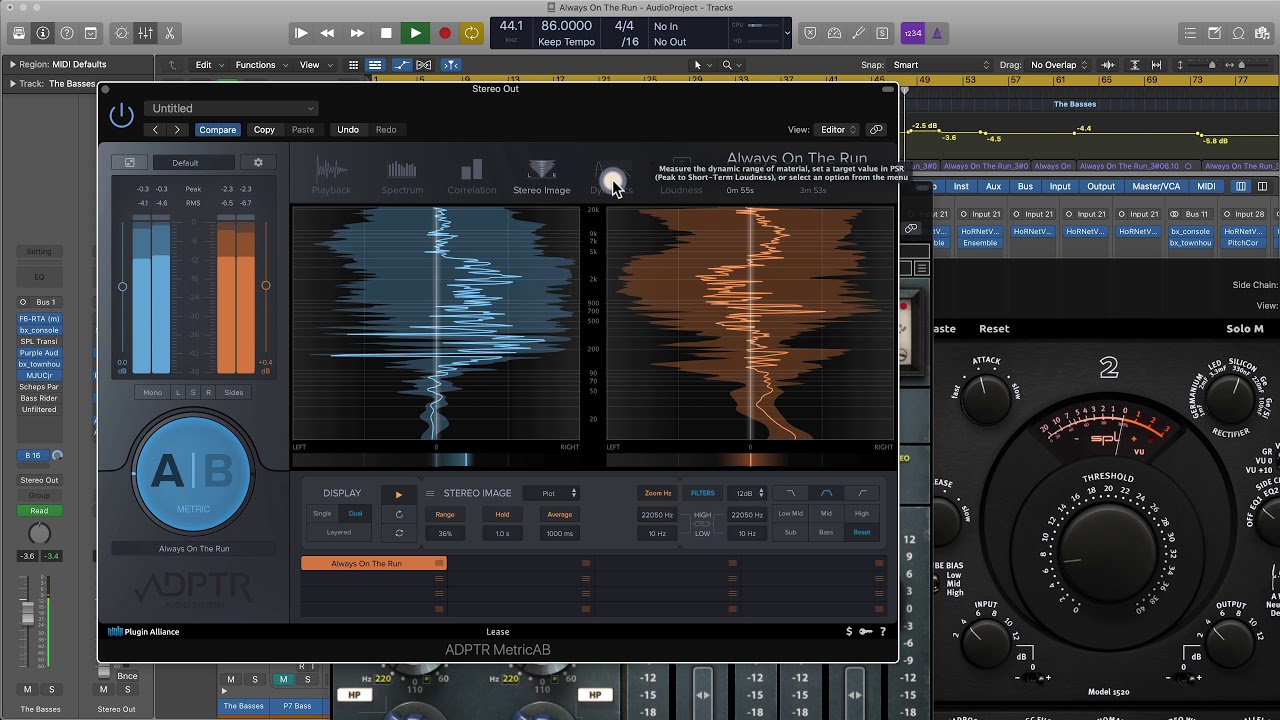Viewport: 1280px width, 720px height.
Task: Open the Untitled preset dropdown
Action: click(x=231, y=109)
